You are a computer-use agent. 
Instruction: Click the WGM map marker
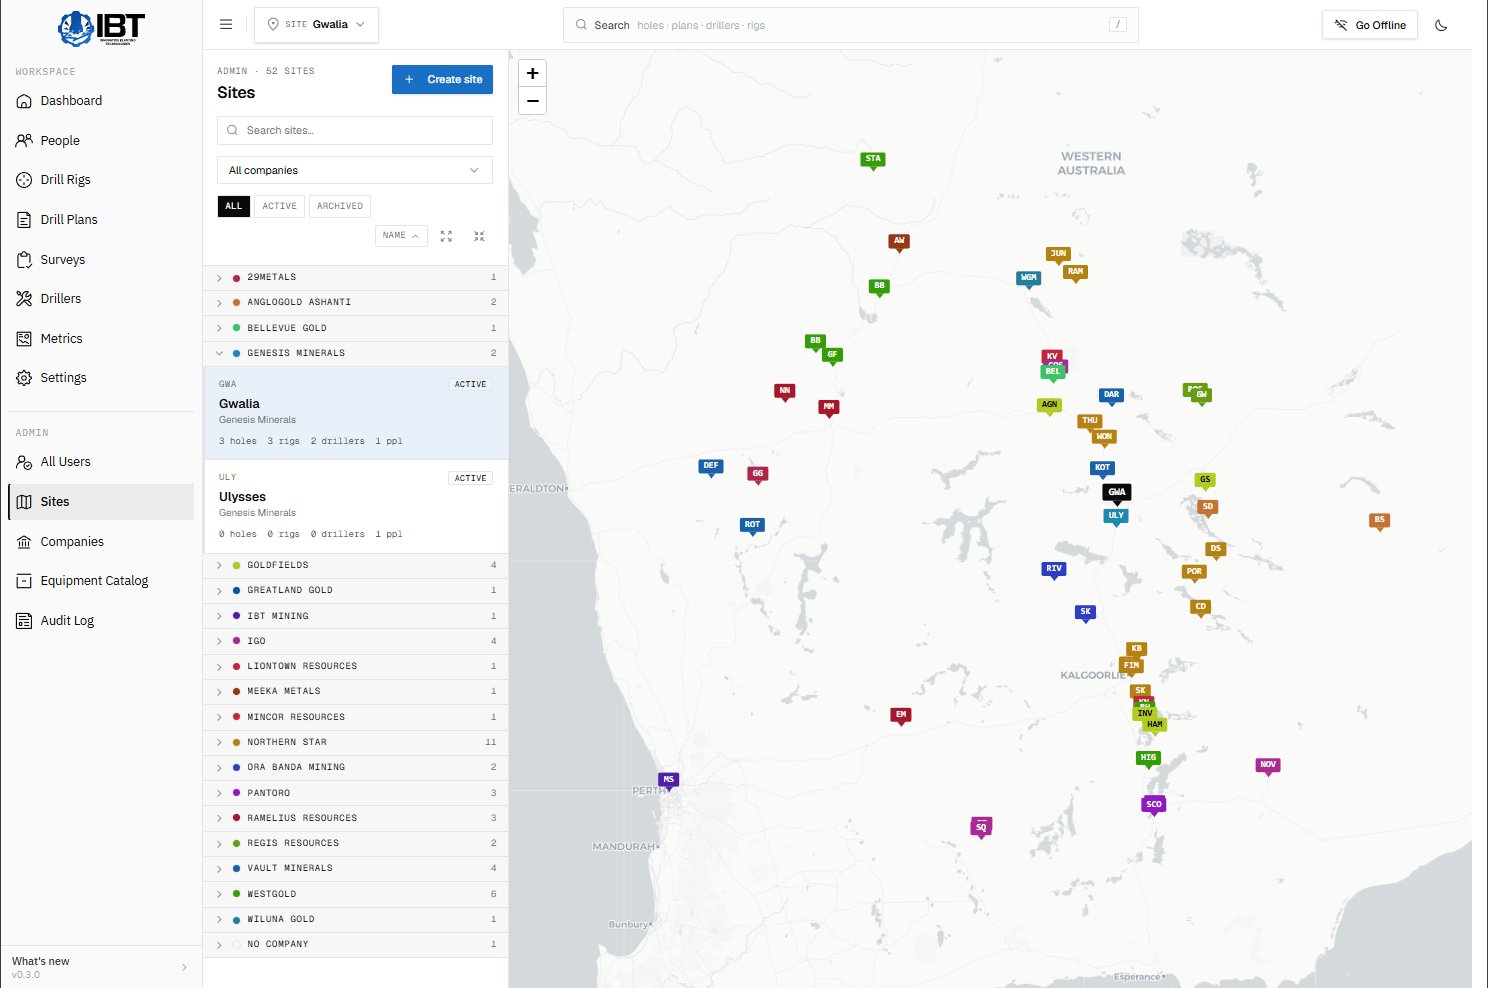1029,278
